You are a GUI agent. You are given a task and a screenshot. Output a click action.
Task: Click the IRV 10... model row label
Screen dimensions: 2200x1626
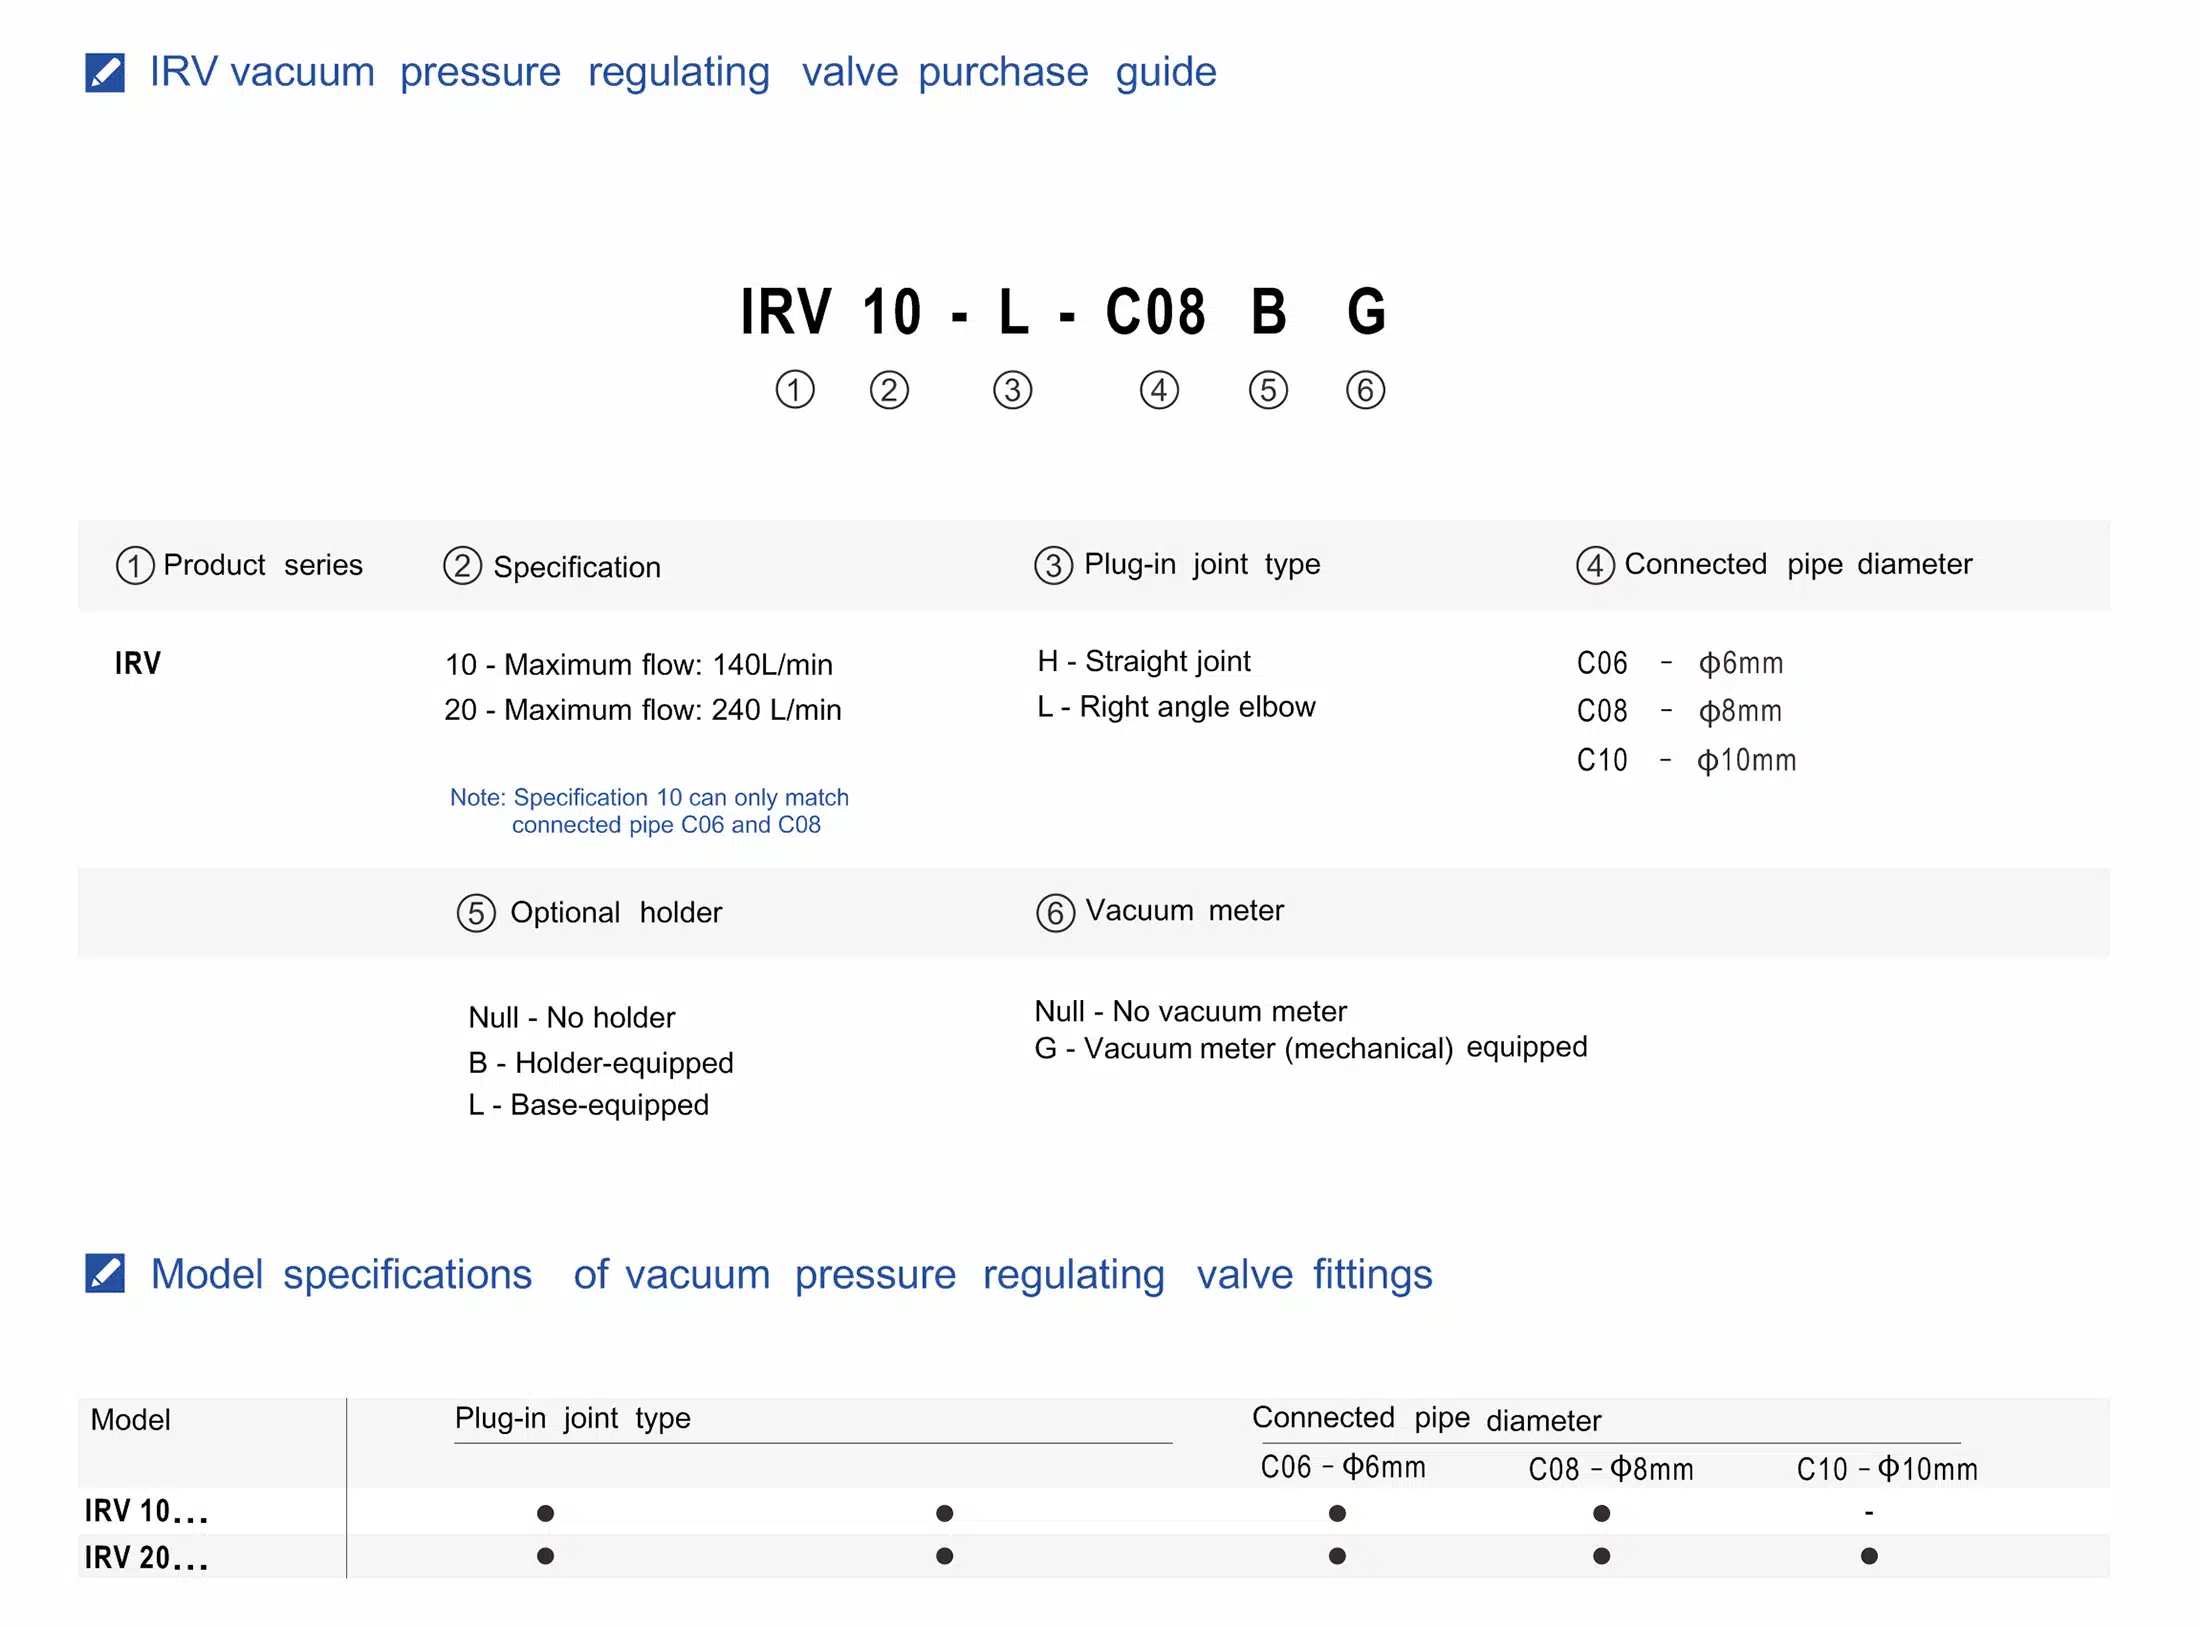(146, 1511)
